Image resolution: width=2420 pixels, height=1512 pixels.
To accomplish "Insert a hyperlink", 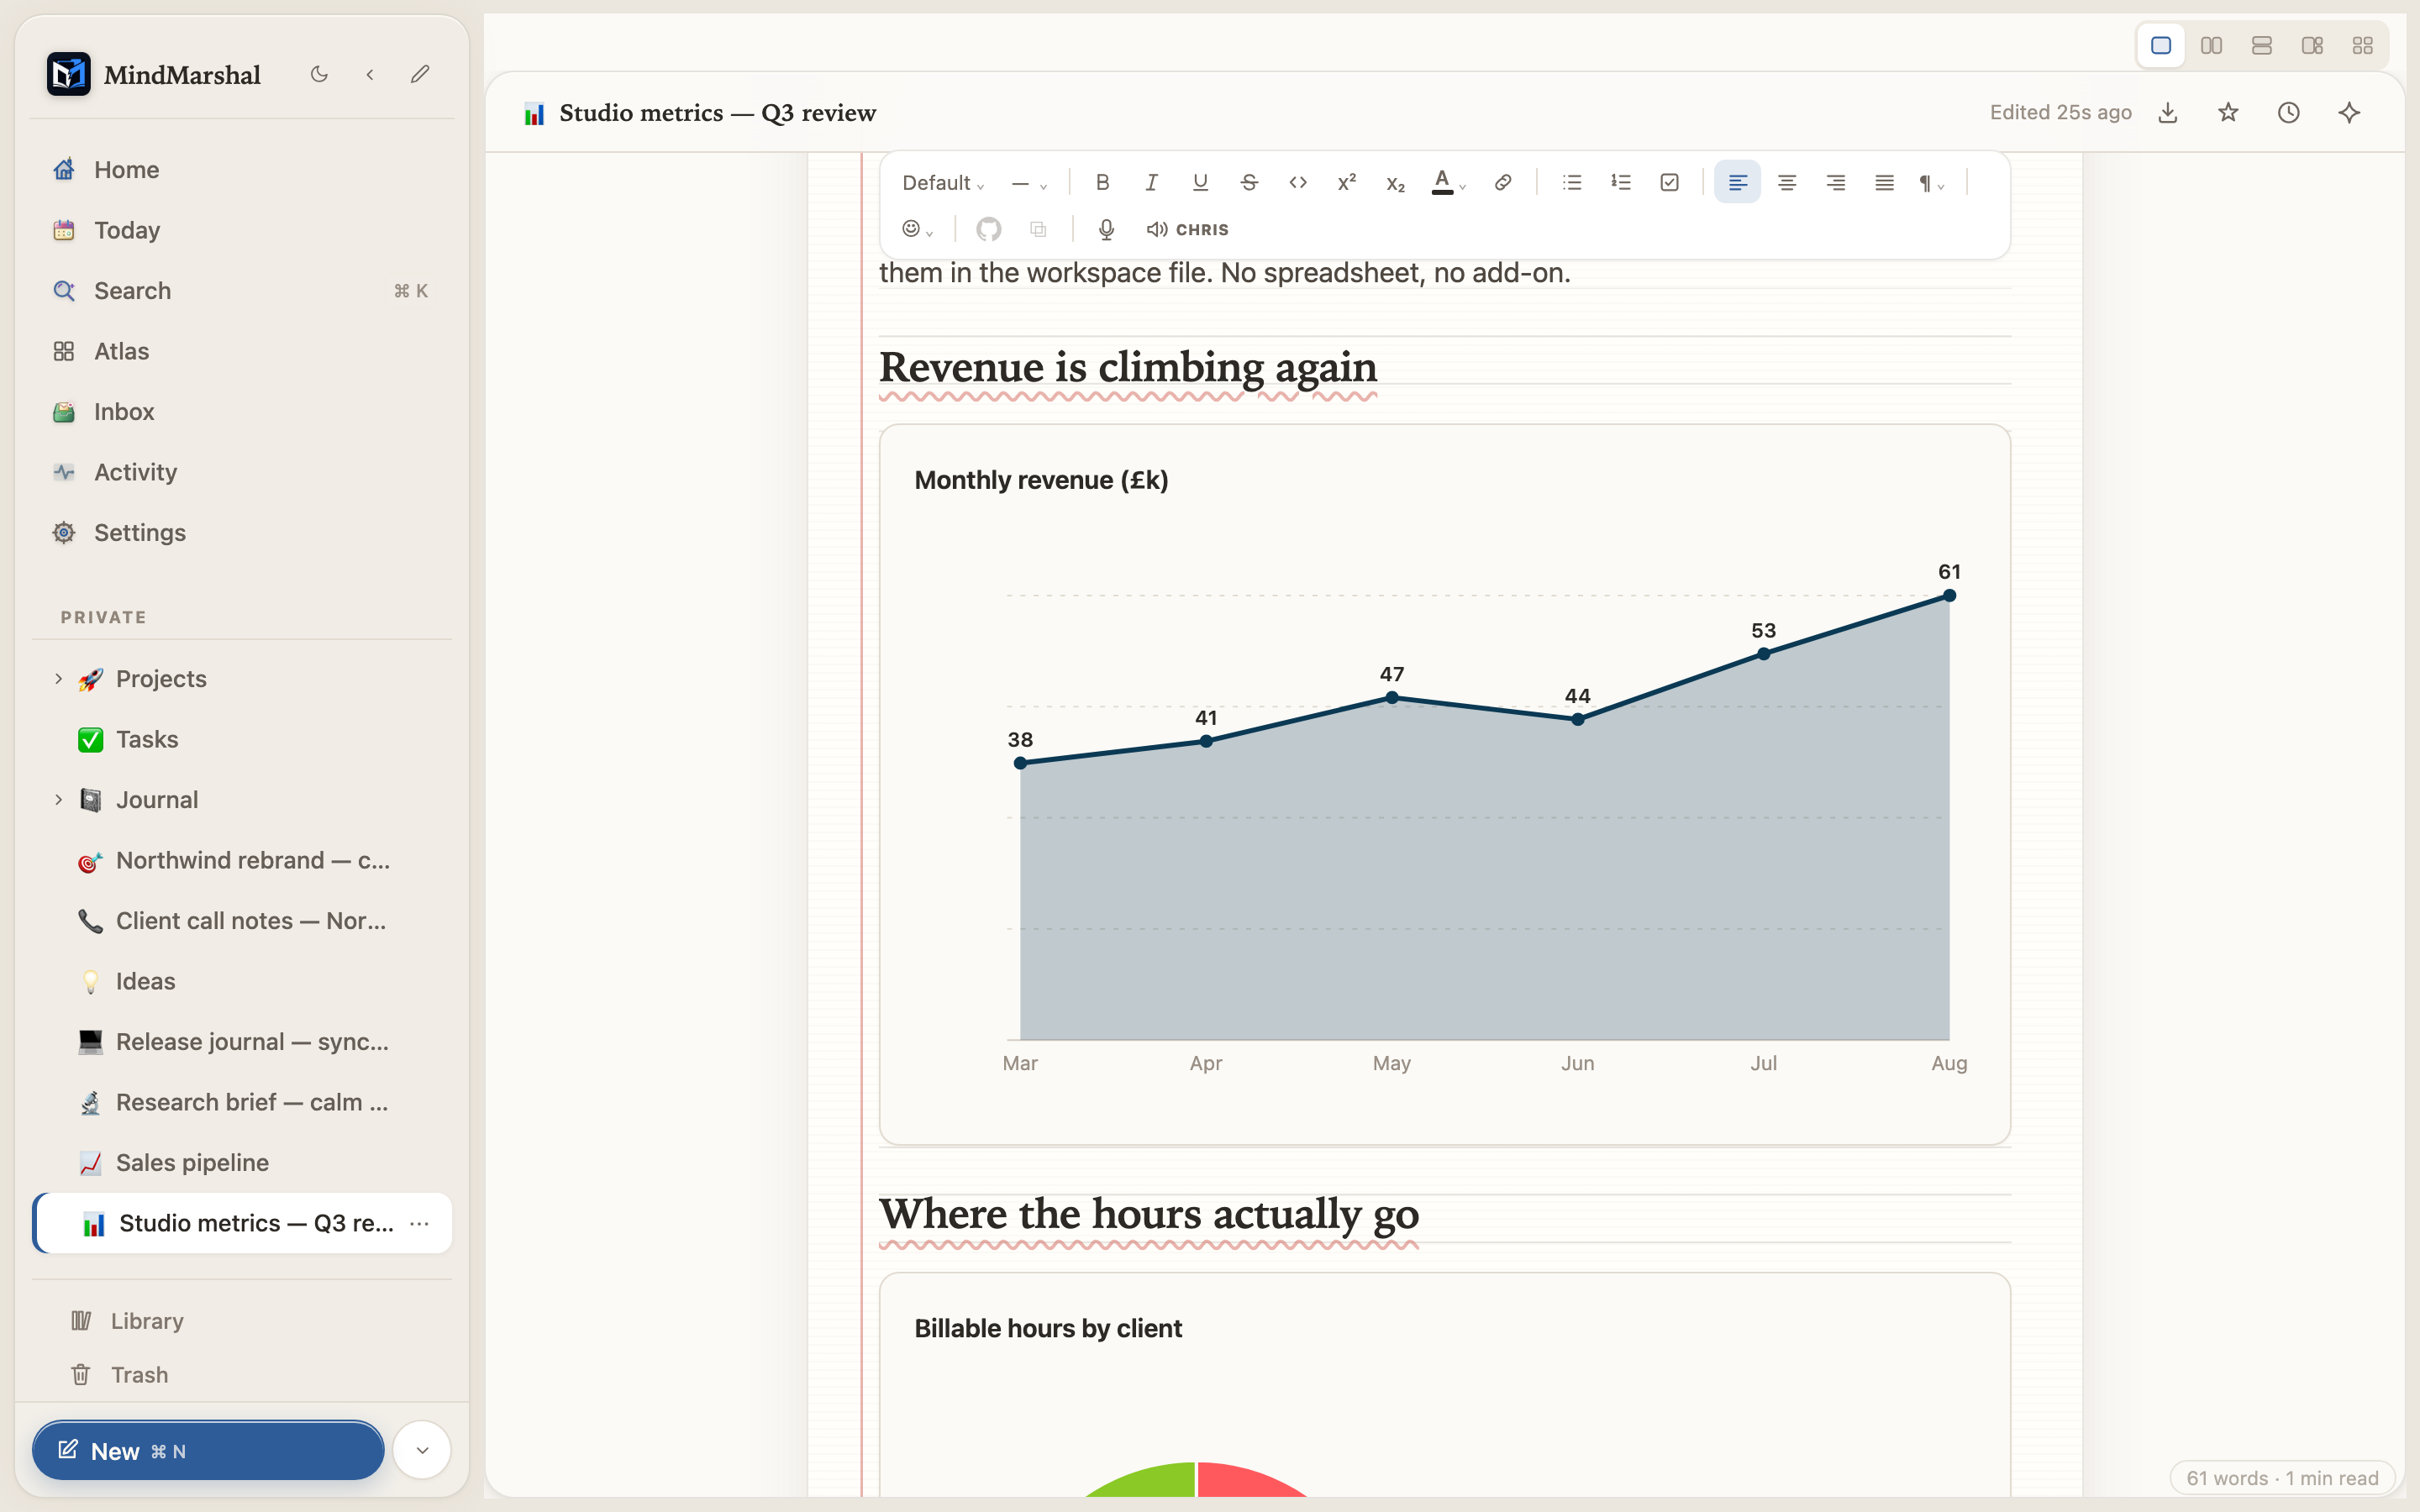I will (1502, 183).
